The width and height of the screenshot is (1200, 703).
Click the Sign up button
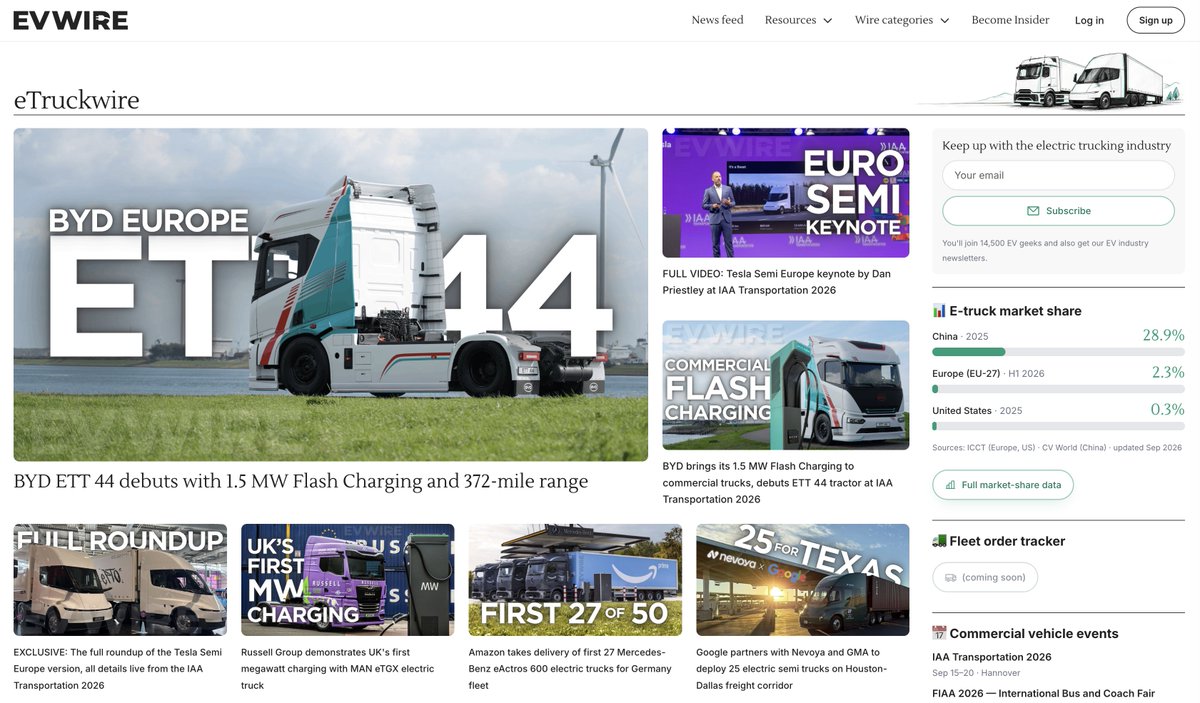1155,20
